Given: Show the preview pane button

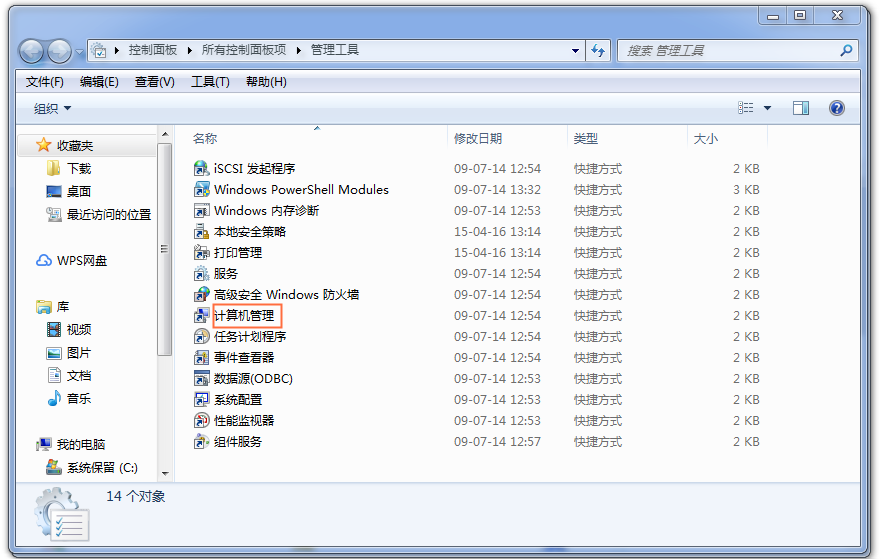Looking at the screenshot, I should pyautogui.click(x=801, y=108).
